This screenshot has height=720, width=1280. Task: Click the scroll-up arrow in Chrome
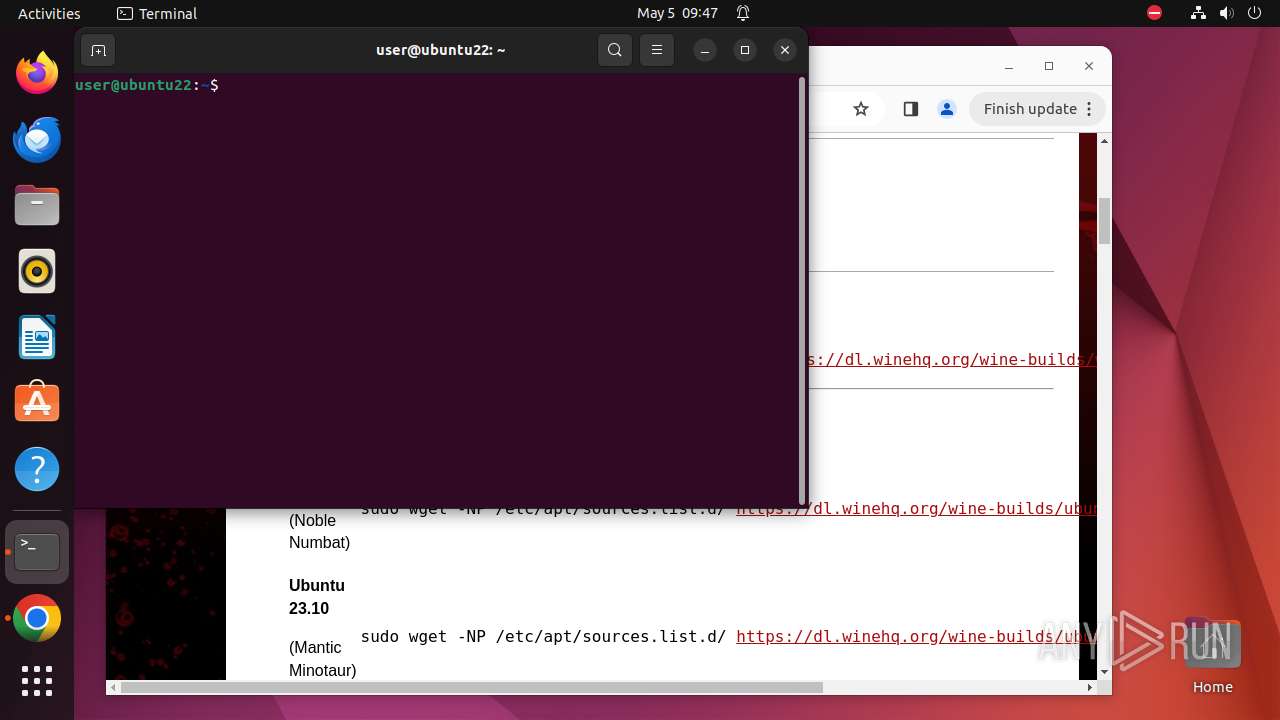[1104, 141]
